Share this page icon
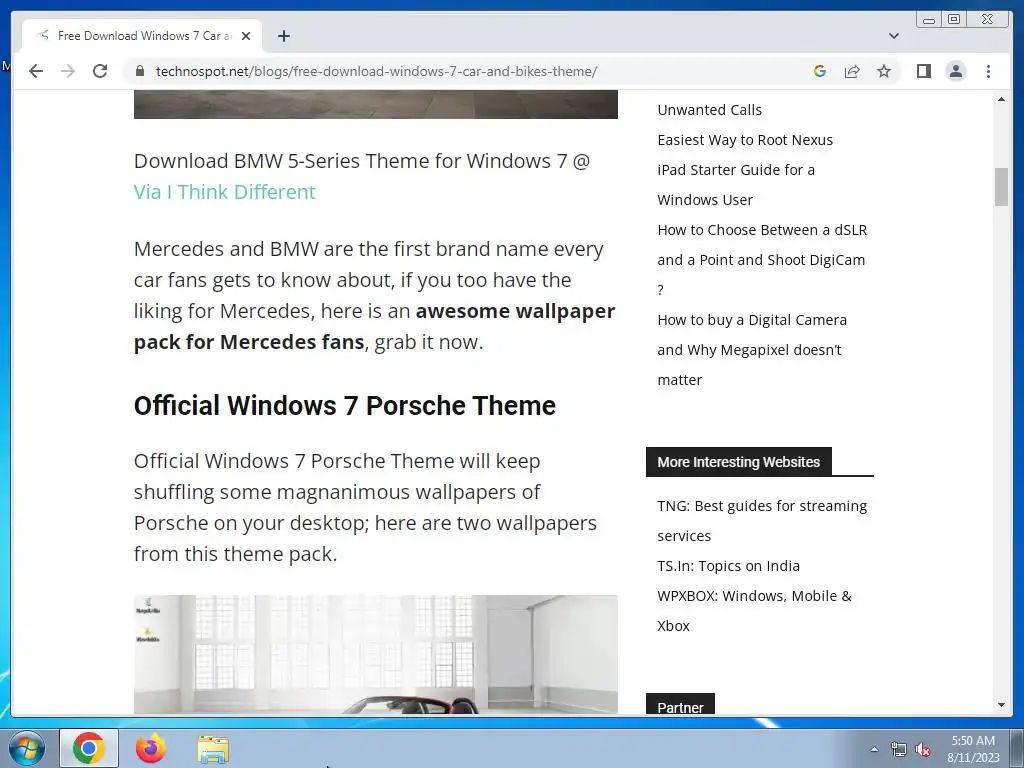This screenshot has width=1024, height=768. [x=852, y=71]
